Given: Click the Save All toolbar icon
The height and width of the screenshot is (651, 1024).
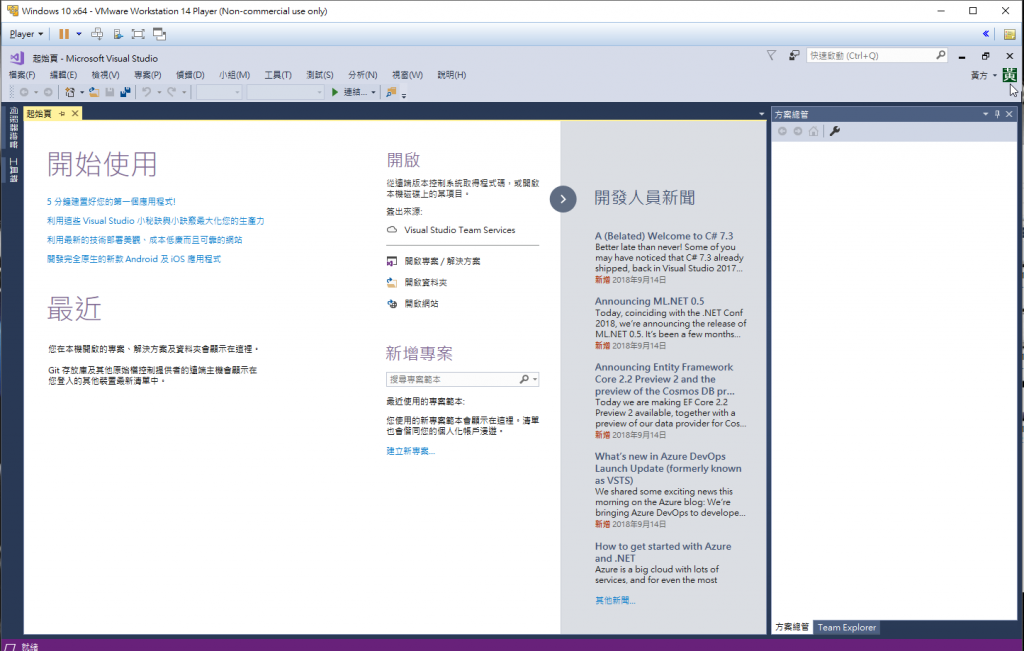Looking at the screenshot, I should 125,92.
